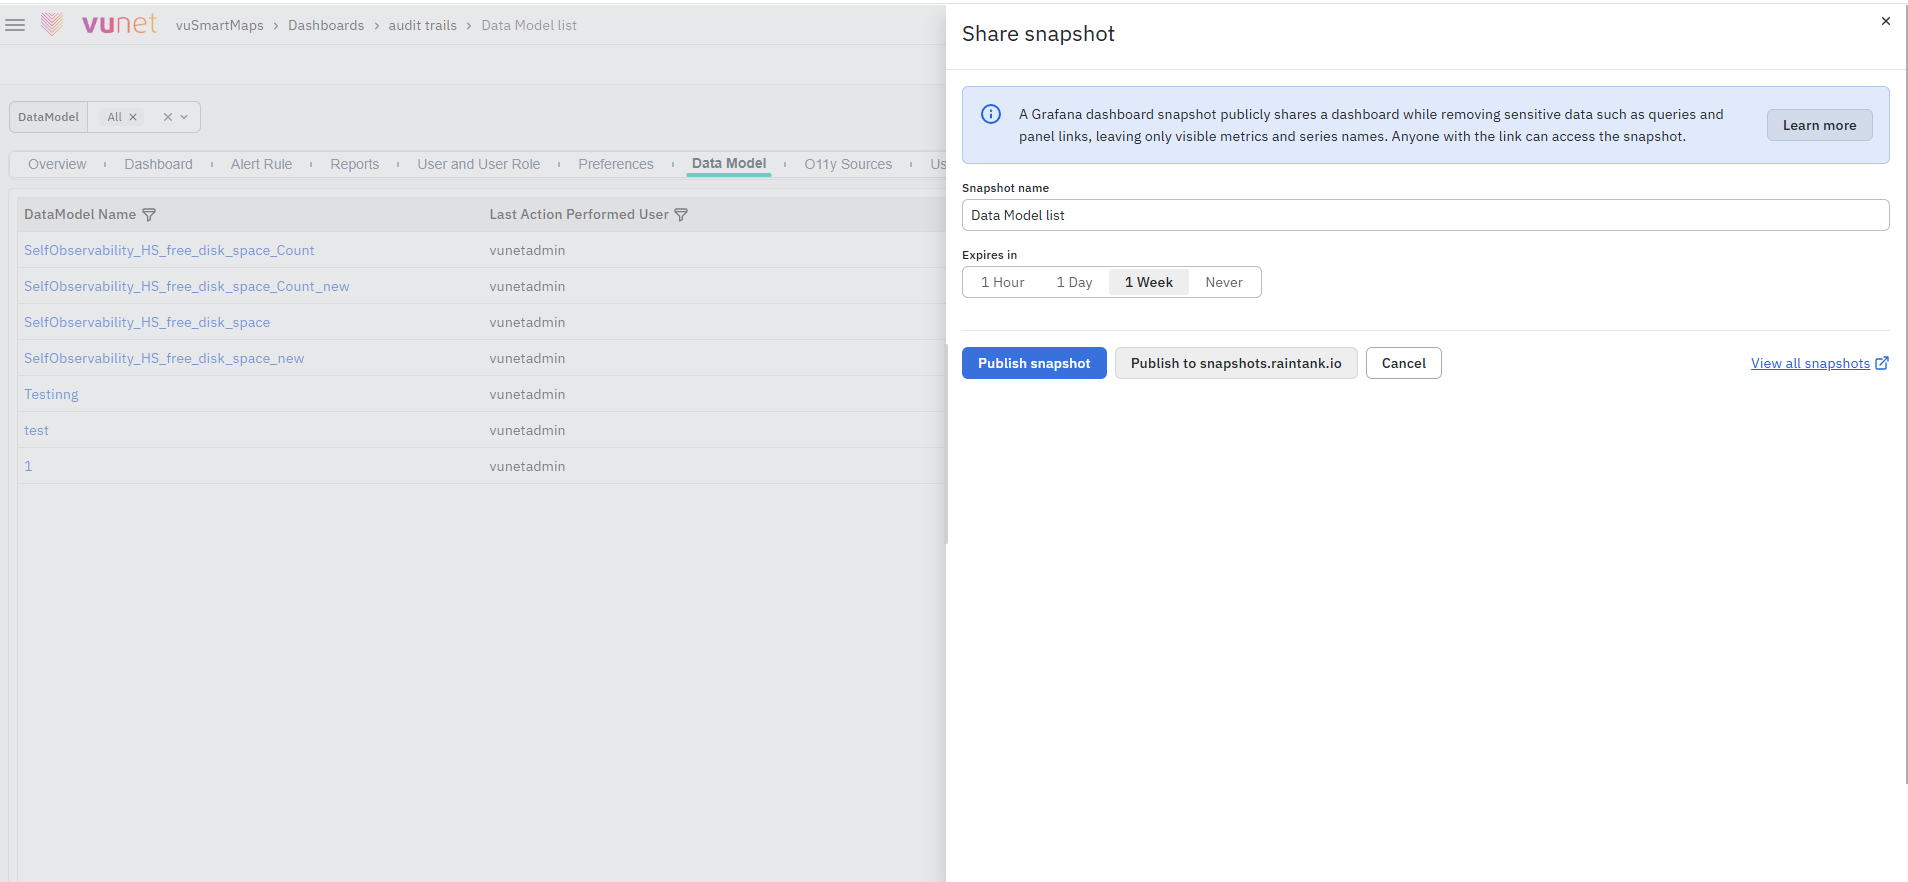Open the O11y Sources tab

[848, 164]
